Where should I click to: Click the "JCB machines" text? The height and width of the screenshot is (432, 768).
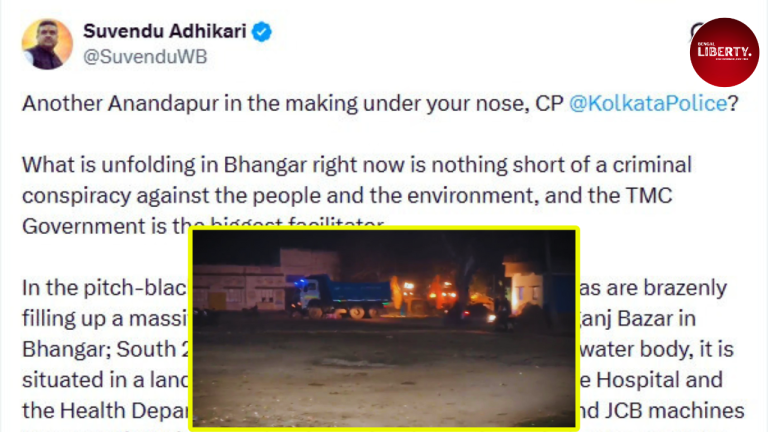pos(674,411)
